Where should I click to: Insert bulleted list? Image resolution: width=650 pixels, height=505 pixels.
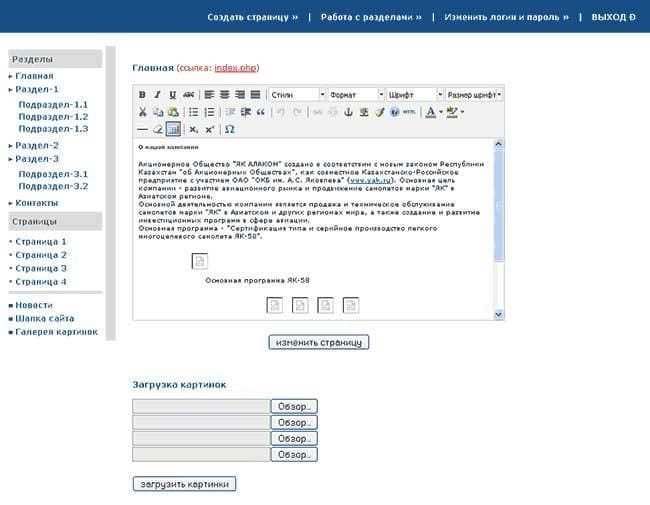pyautogui.click(x=194, y=112)
